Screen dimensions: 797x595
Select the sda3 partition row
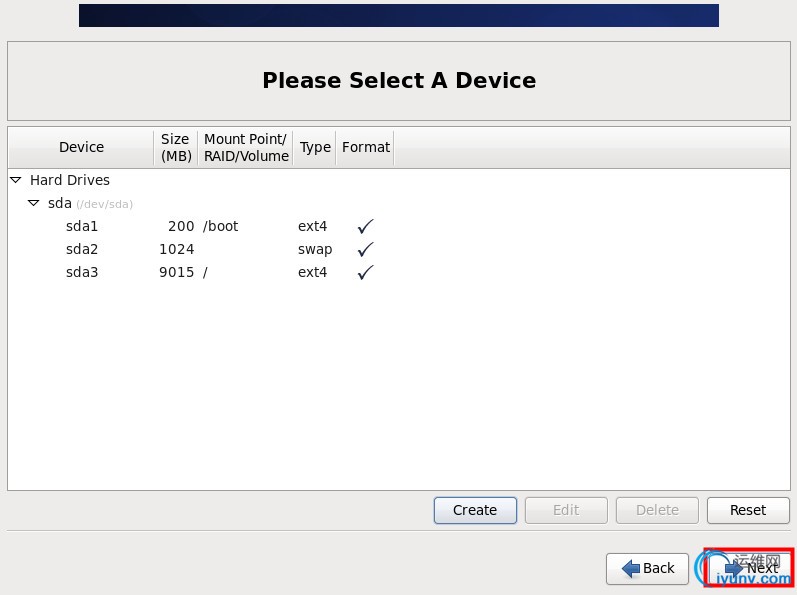(x=399, y=272)
